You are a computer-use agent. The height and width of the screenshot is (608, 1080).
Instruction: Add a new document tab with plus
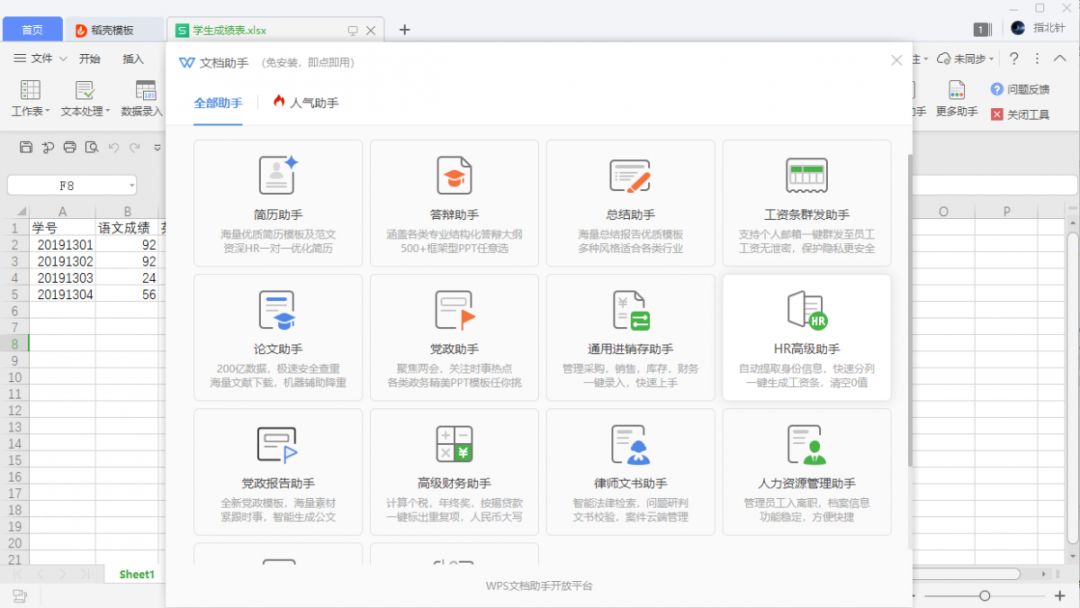(x=405, y=30)
